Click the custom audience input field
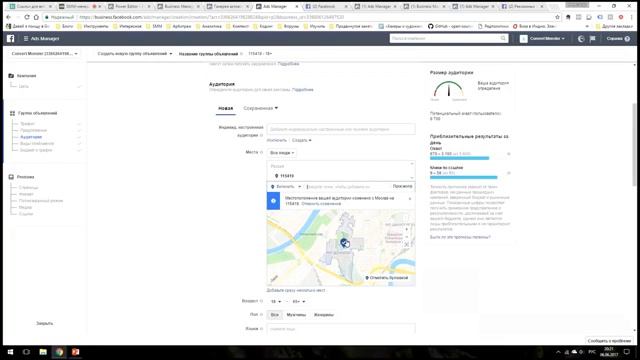640x360 pixels. point(341,129)
